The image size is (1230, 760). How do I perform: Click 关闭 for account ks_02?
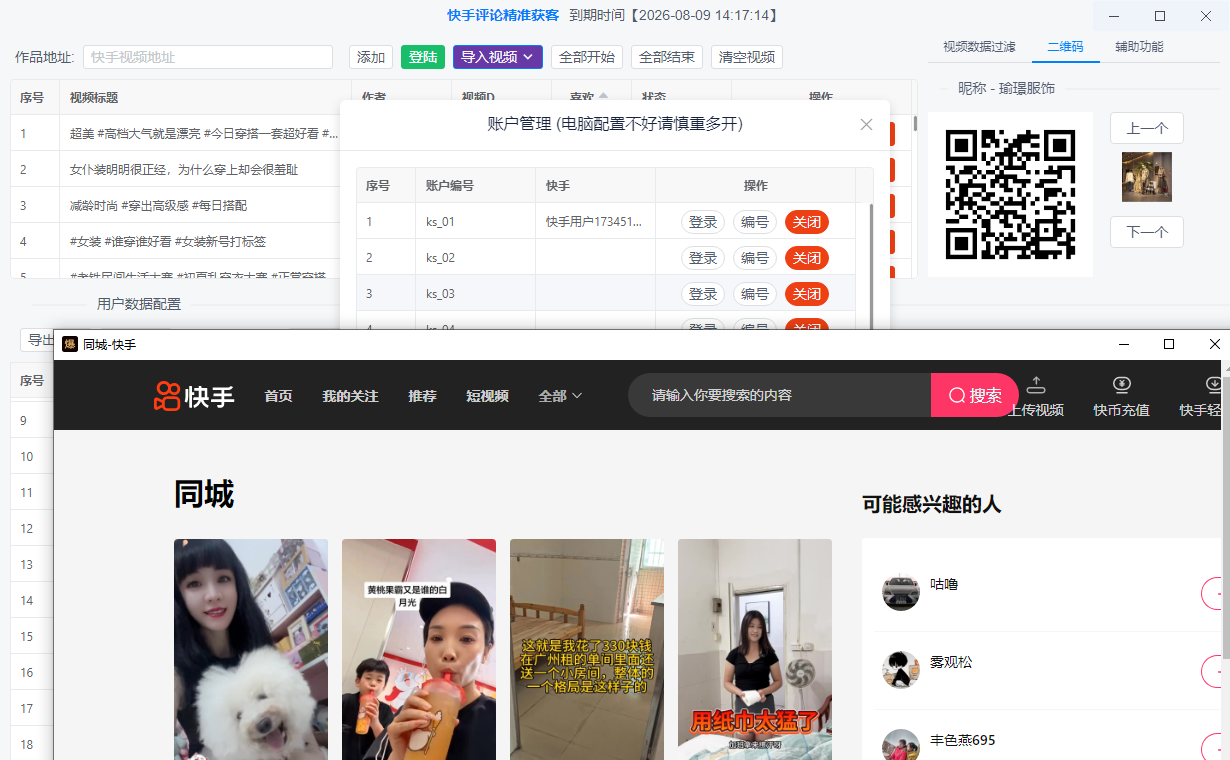pyautogui.click(x=807, y=258)
